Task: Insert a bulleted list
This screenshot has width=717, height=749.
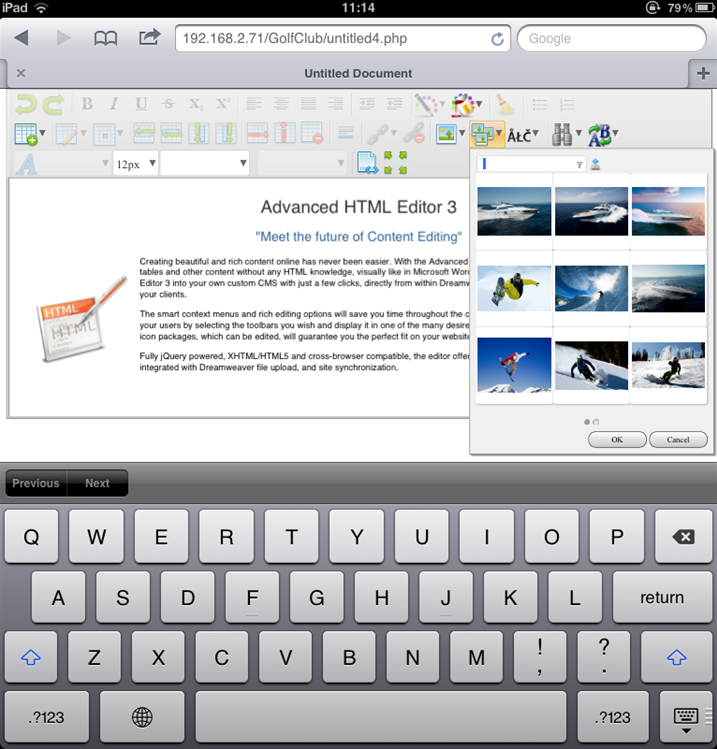Action: coord(540,104)
